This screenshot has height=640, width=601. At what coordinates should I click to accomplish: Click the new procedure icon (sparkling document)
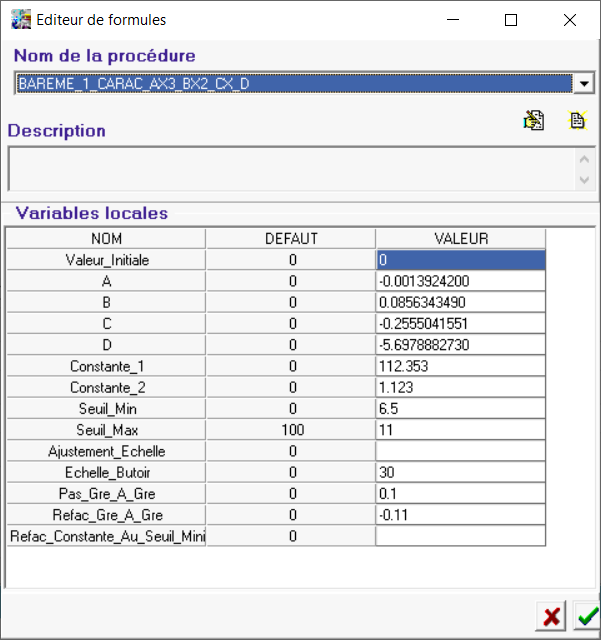pos(577,121)
